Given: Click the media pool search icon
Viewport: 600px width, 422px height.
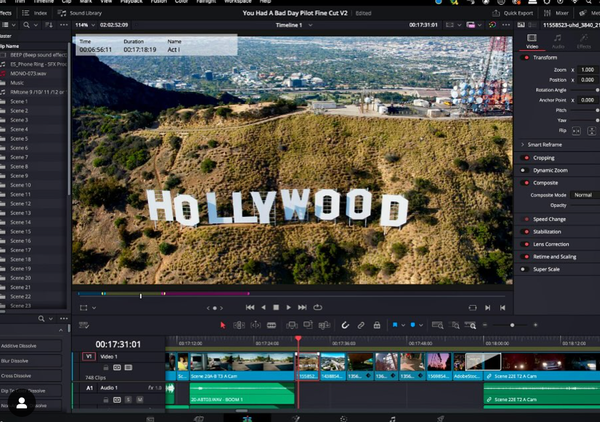Looking at the screenshot, I should 26,25.
